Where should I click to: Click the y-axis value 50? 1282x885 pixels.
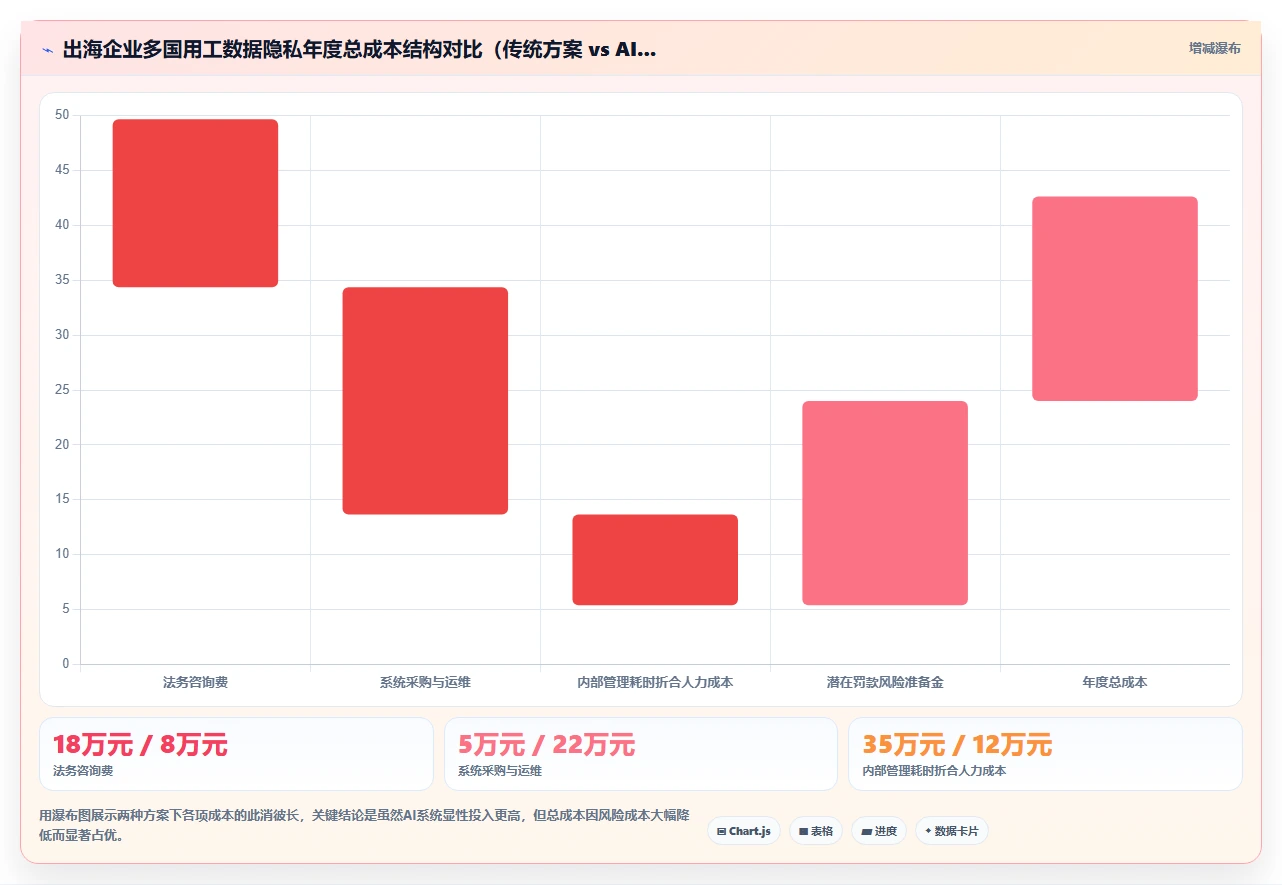tap(62, 115)
